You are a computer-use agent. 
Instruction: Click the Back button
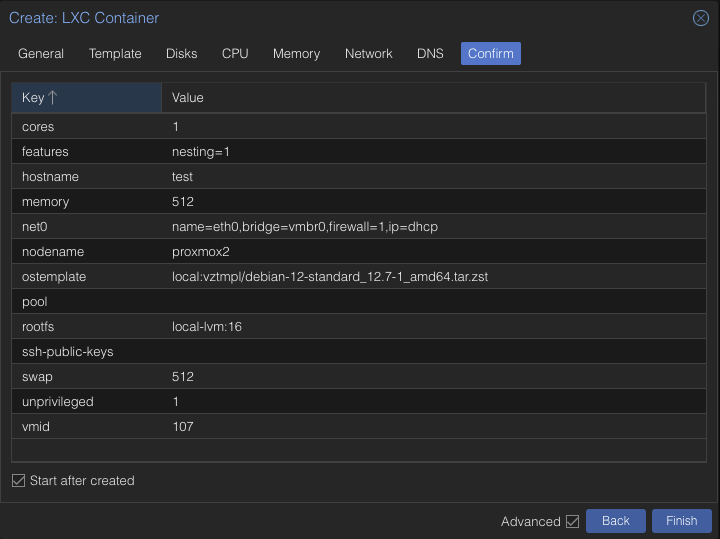615,521
